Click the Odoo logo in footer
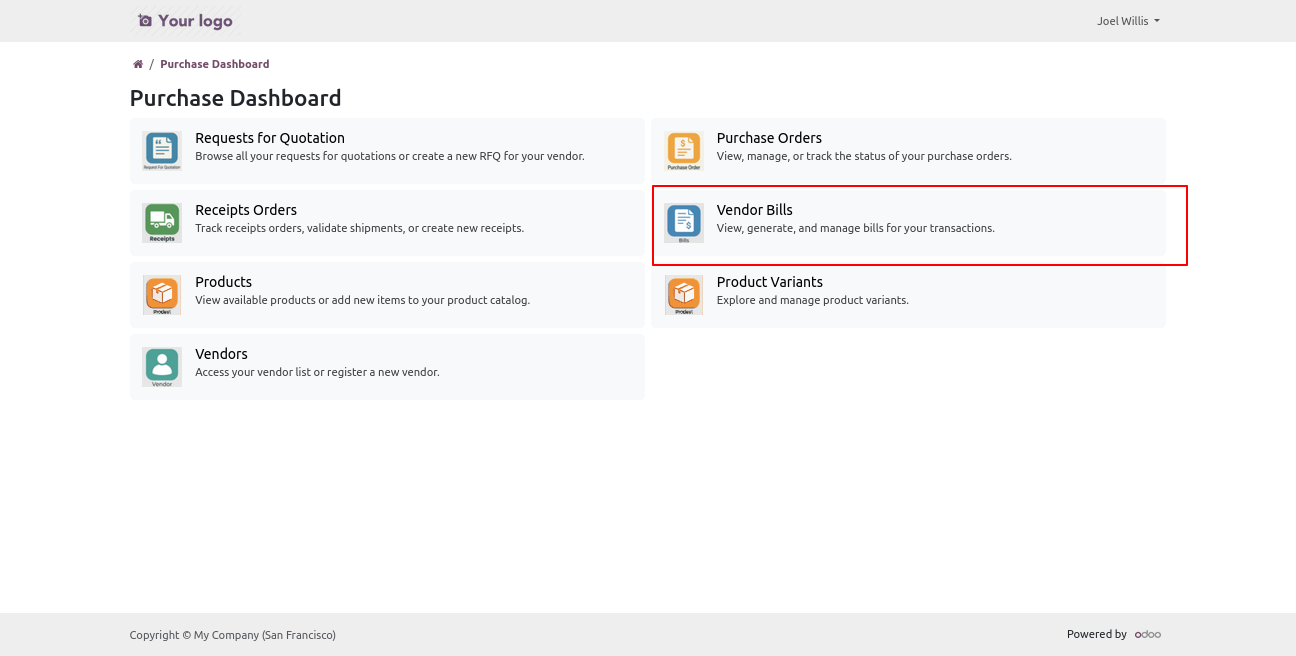The width and height of the screenshot is (1296, 656). [1147, 634]
